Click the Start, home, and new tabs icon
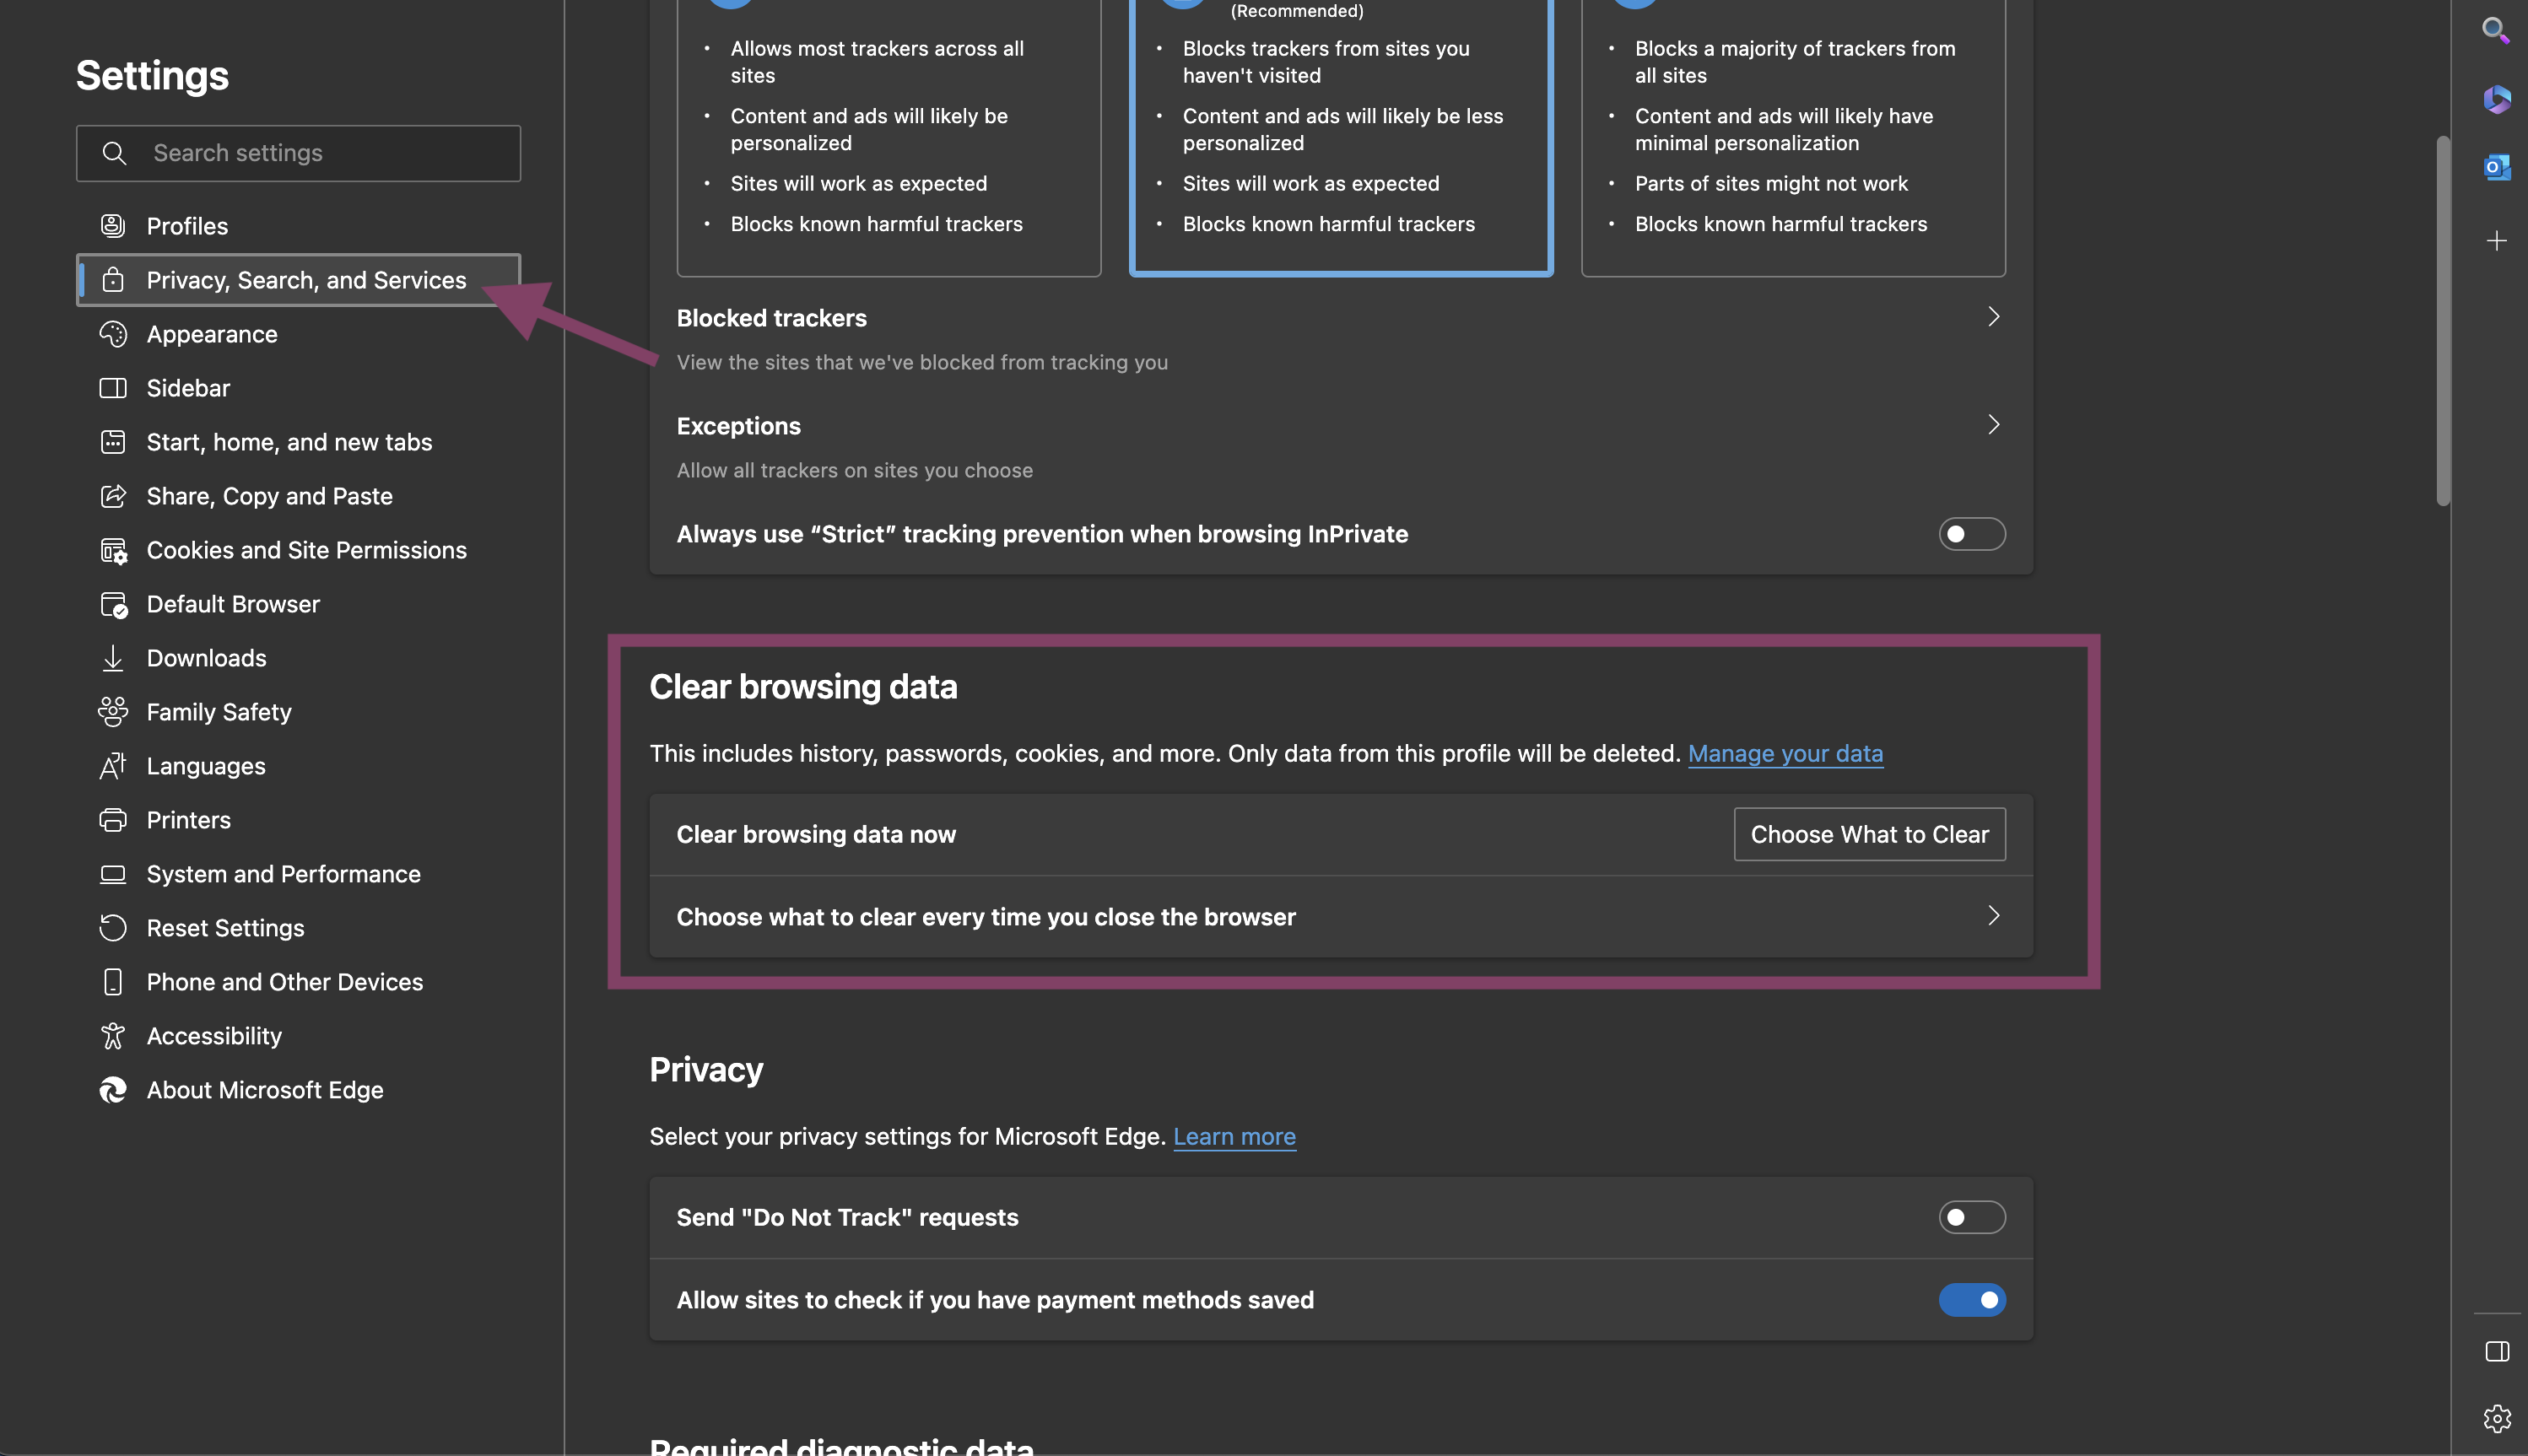Image resolution: width=2528 pixels, height=1456 pixels. 113,442
